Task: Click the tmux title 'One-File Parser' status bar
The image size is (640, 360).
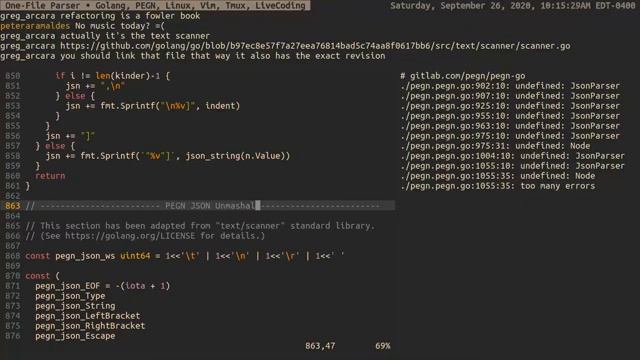Action: coord(155,5)
